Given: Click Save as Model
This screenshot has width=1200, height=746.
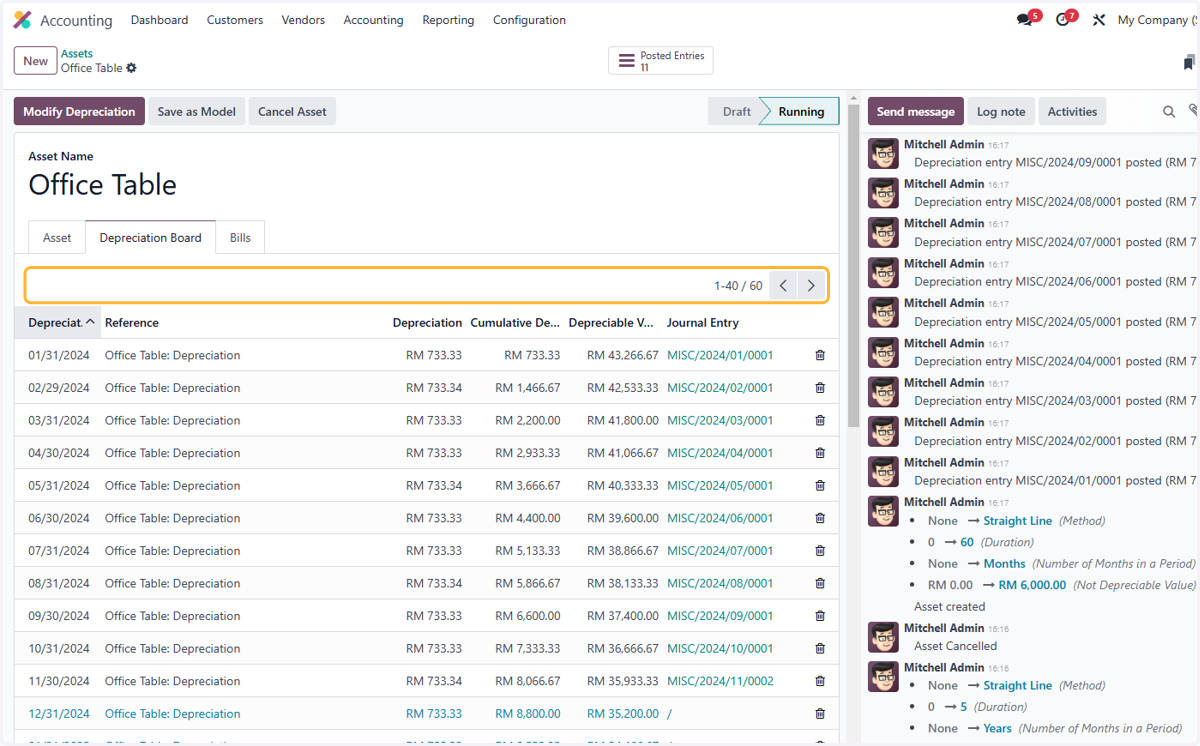Looking at the screenshot, I should click(x=196, y=111).
